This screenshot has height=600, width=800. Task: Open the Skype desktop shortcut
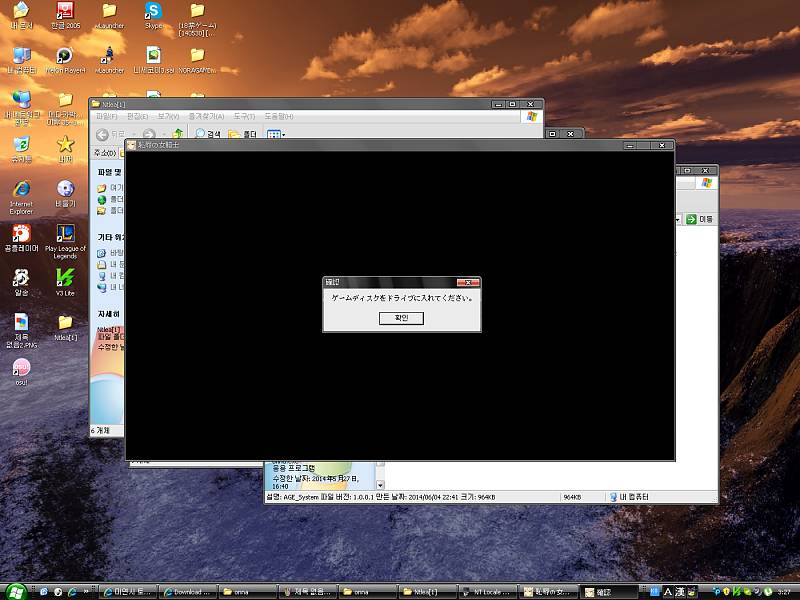coord(153,12)
